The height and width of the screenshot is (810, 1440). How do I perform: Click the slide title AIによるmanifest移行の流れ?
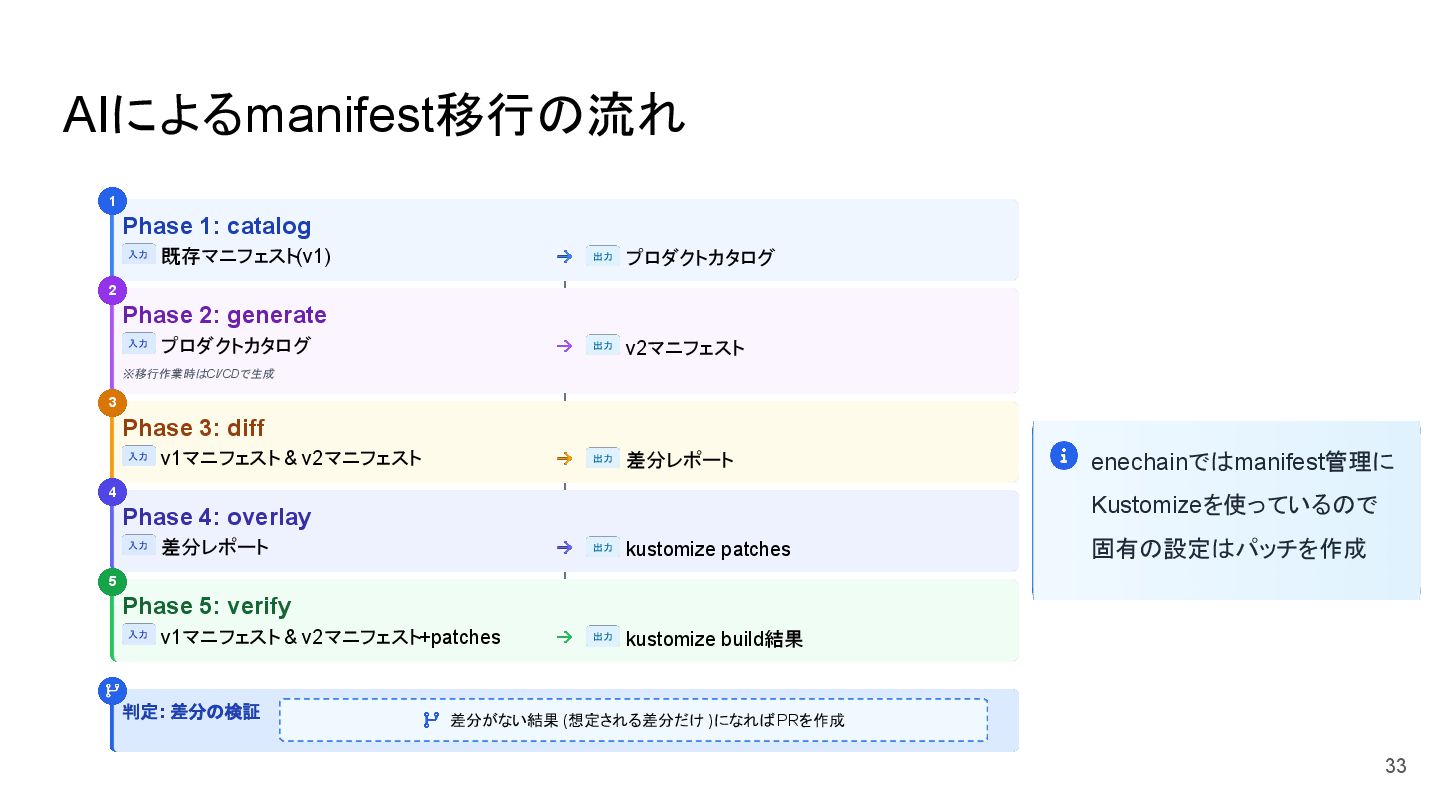[374, 117]
